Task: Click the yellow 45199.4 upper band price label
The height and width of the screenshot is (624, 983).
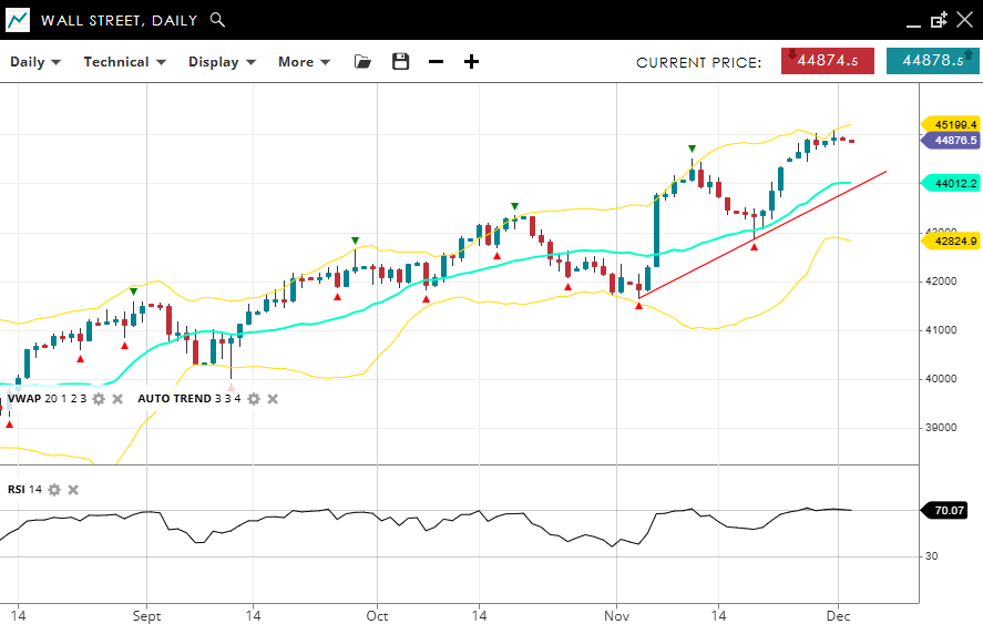Action: [950, 124]
